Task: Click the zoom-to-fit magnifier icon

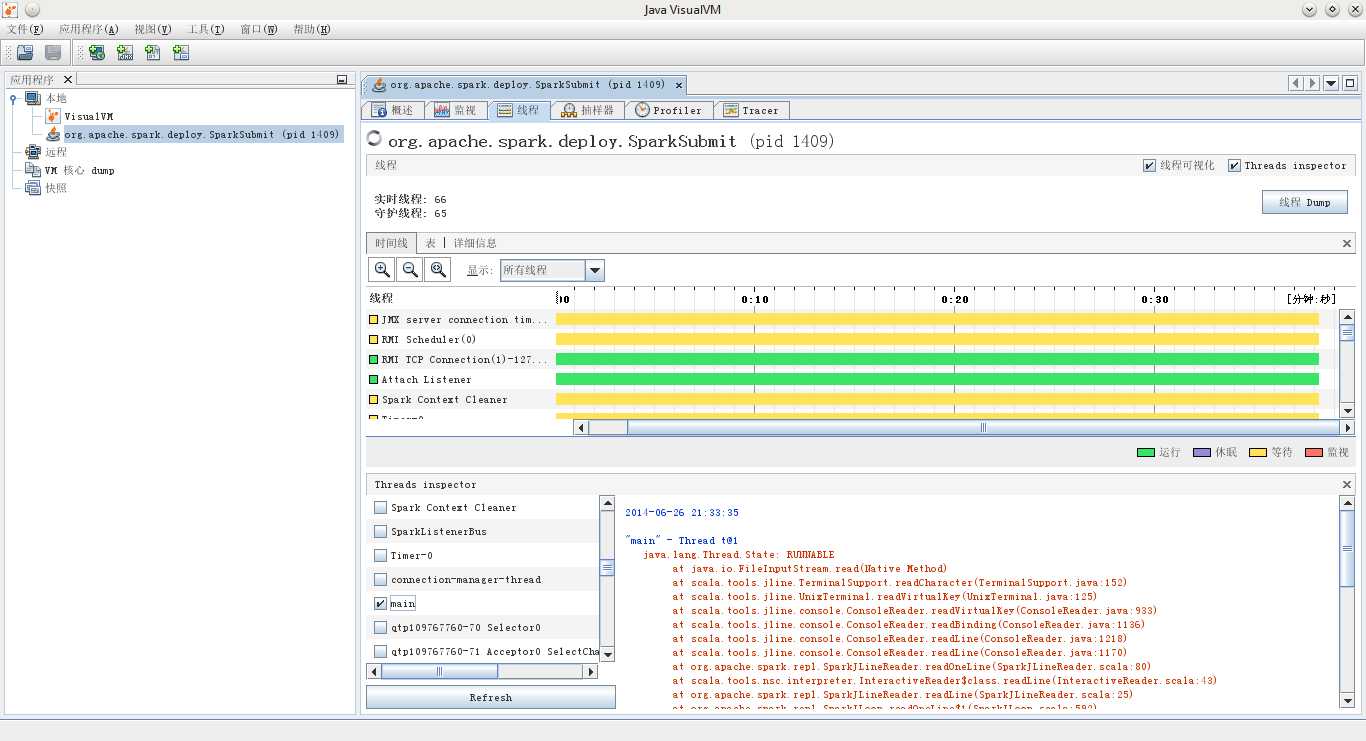Action: coord(438,269)
